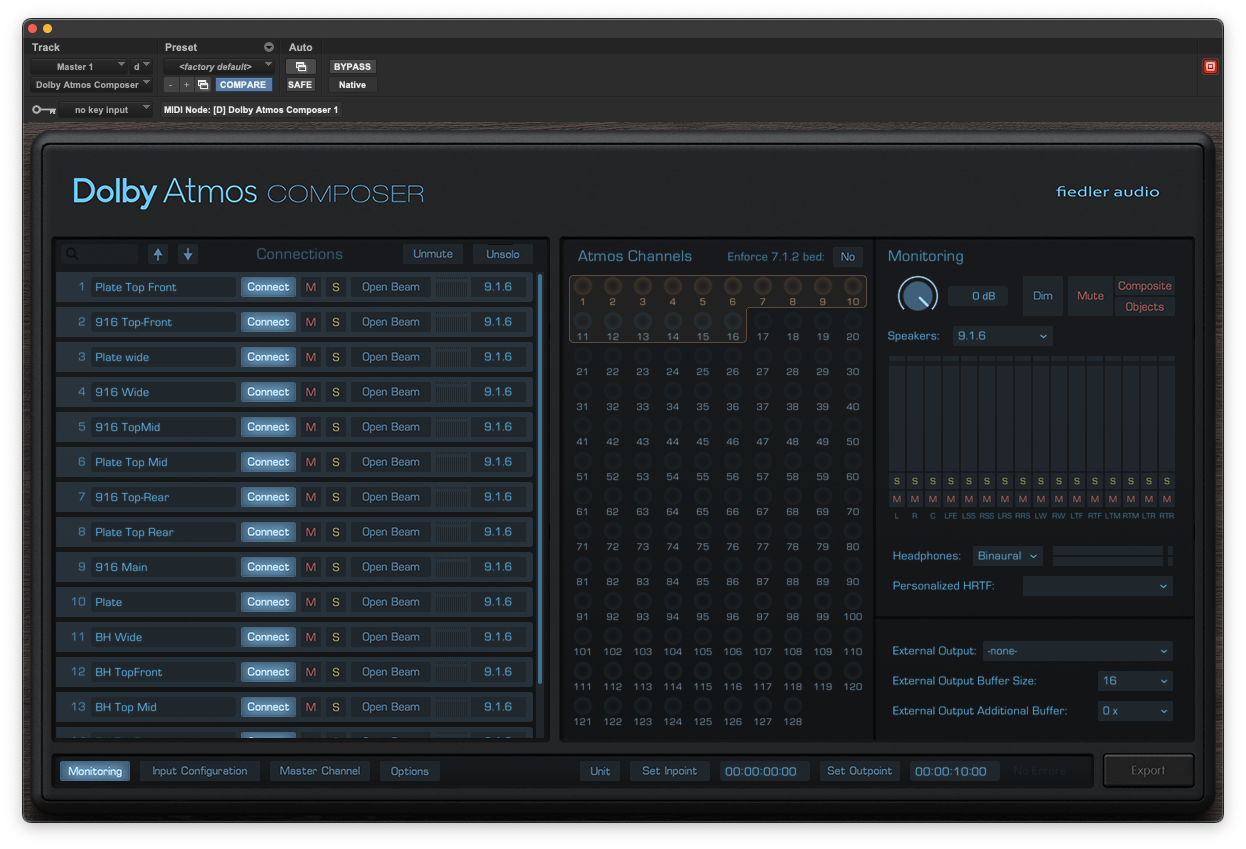Viewport: 1246px width, 849px height.
Task: Click Atmos channel 17 socket
Action: tap(763, 322)
